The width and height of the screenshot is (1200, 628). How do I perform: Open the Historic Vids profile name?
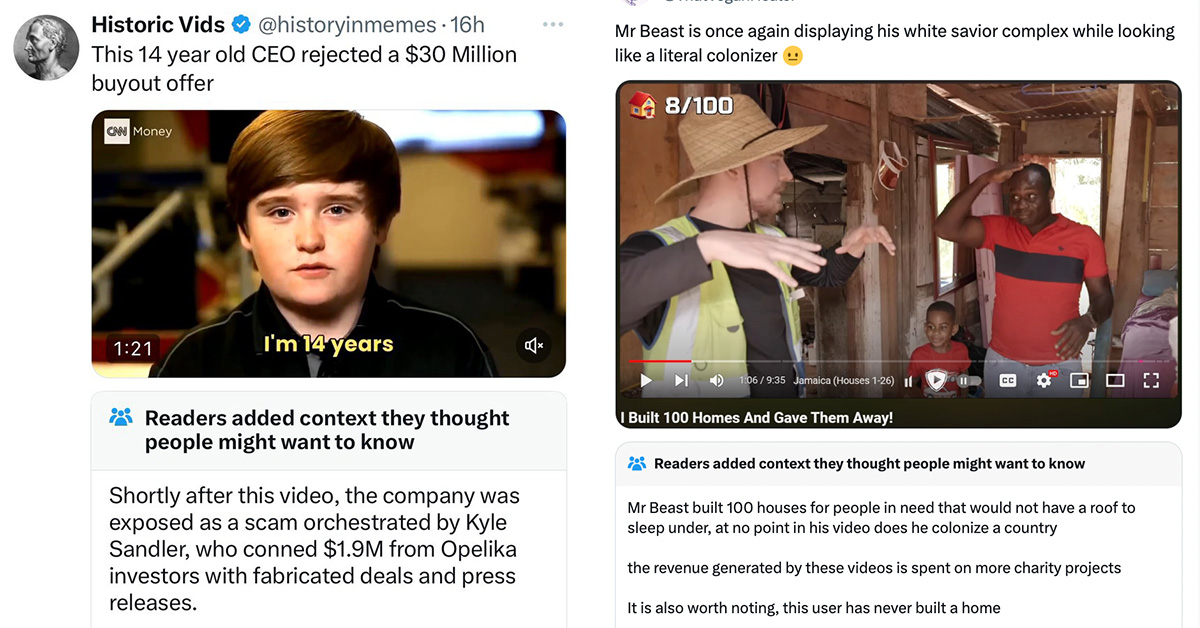(158, 24)
